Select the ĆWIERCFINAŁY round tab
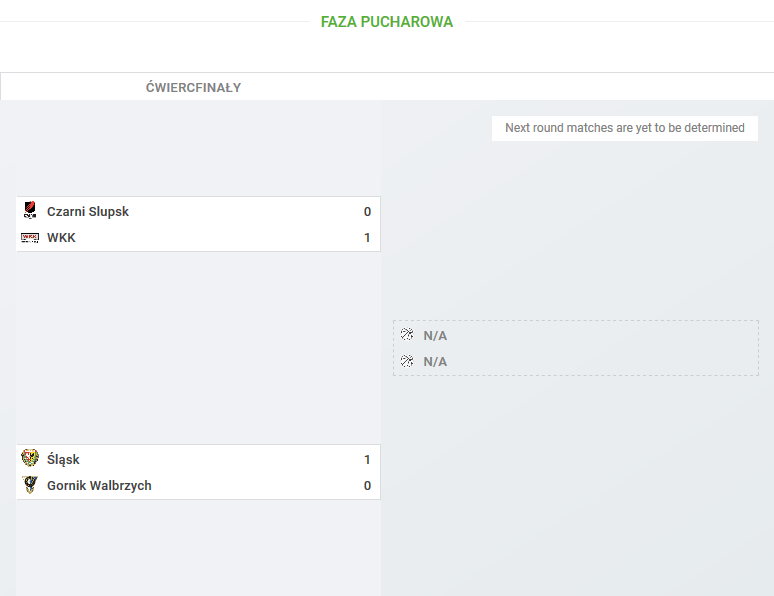Image resolution: width=774 pixels, height=596 pixels. [x=194, y=87]
